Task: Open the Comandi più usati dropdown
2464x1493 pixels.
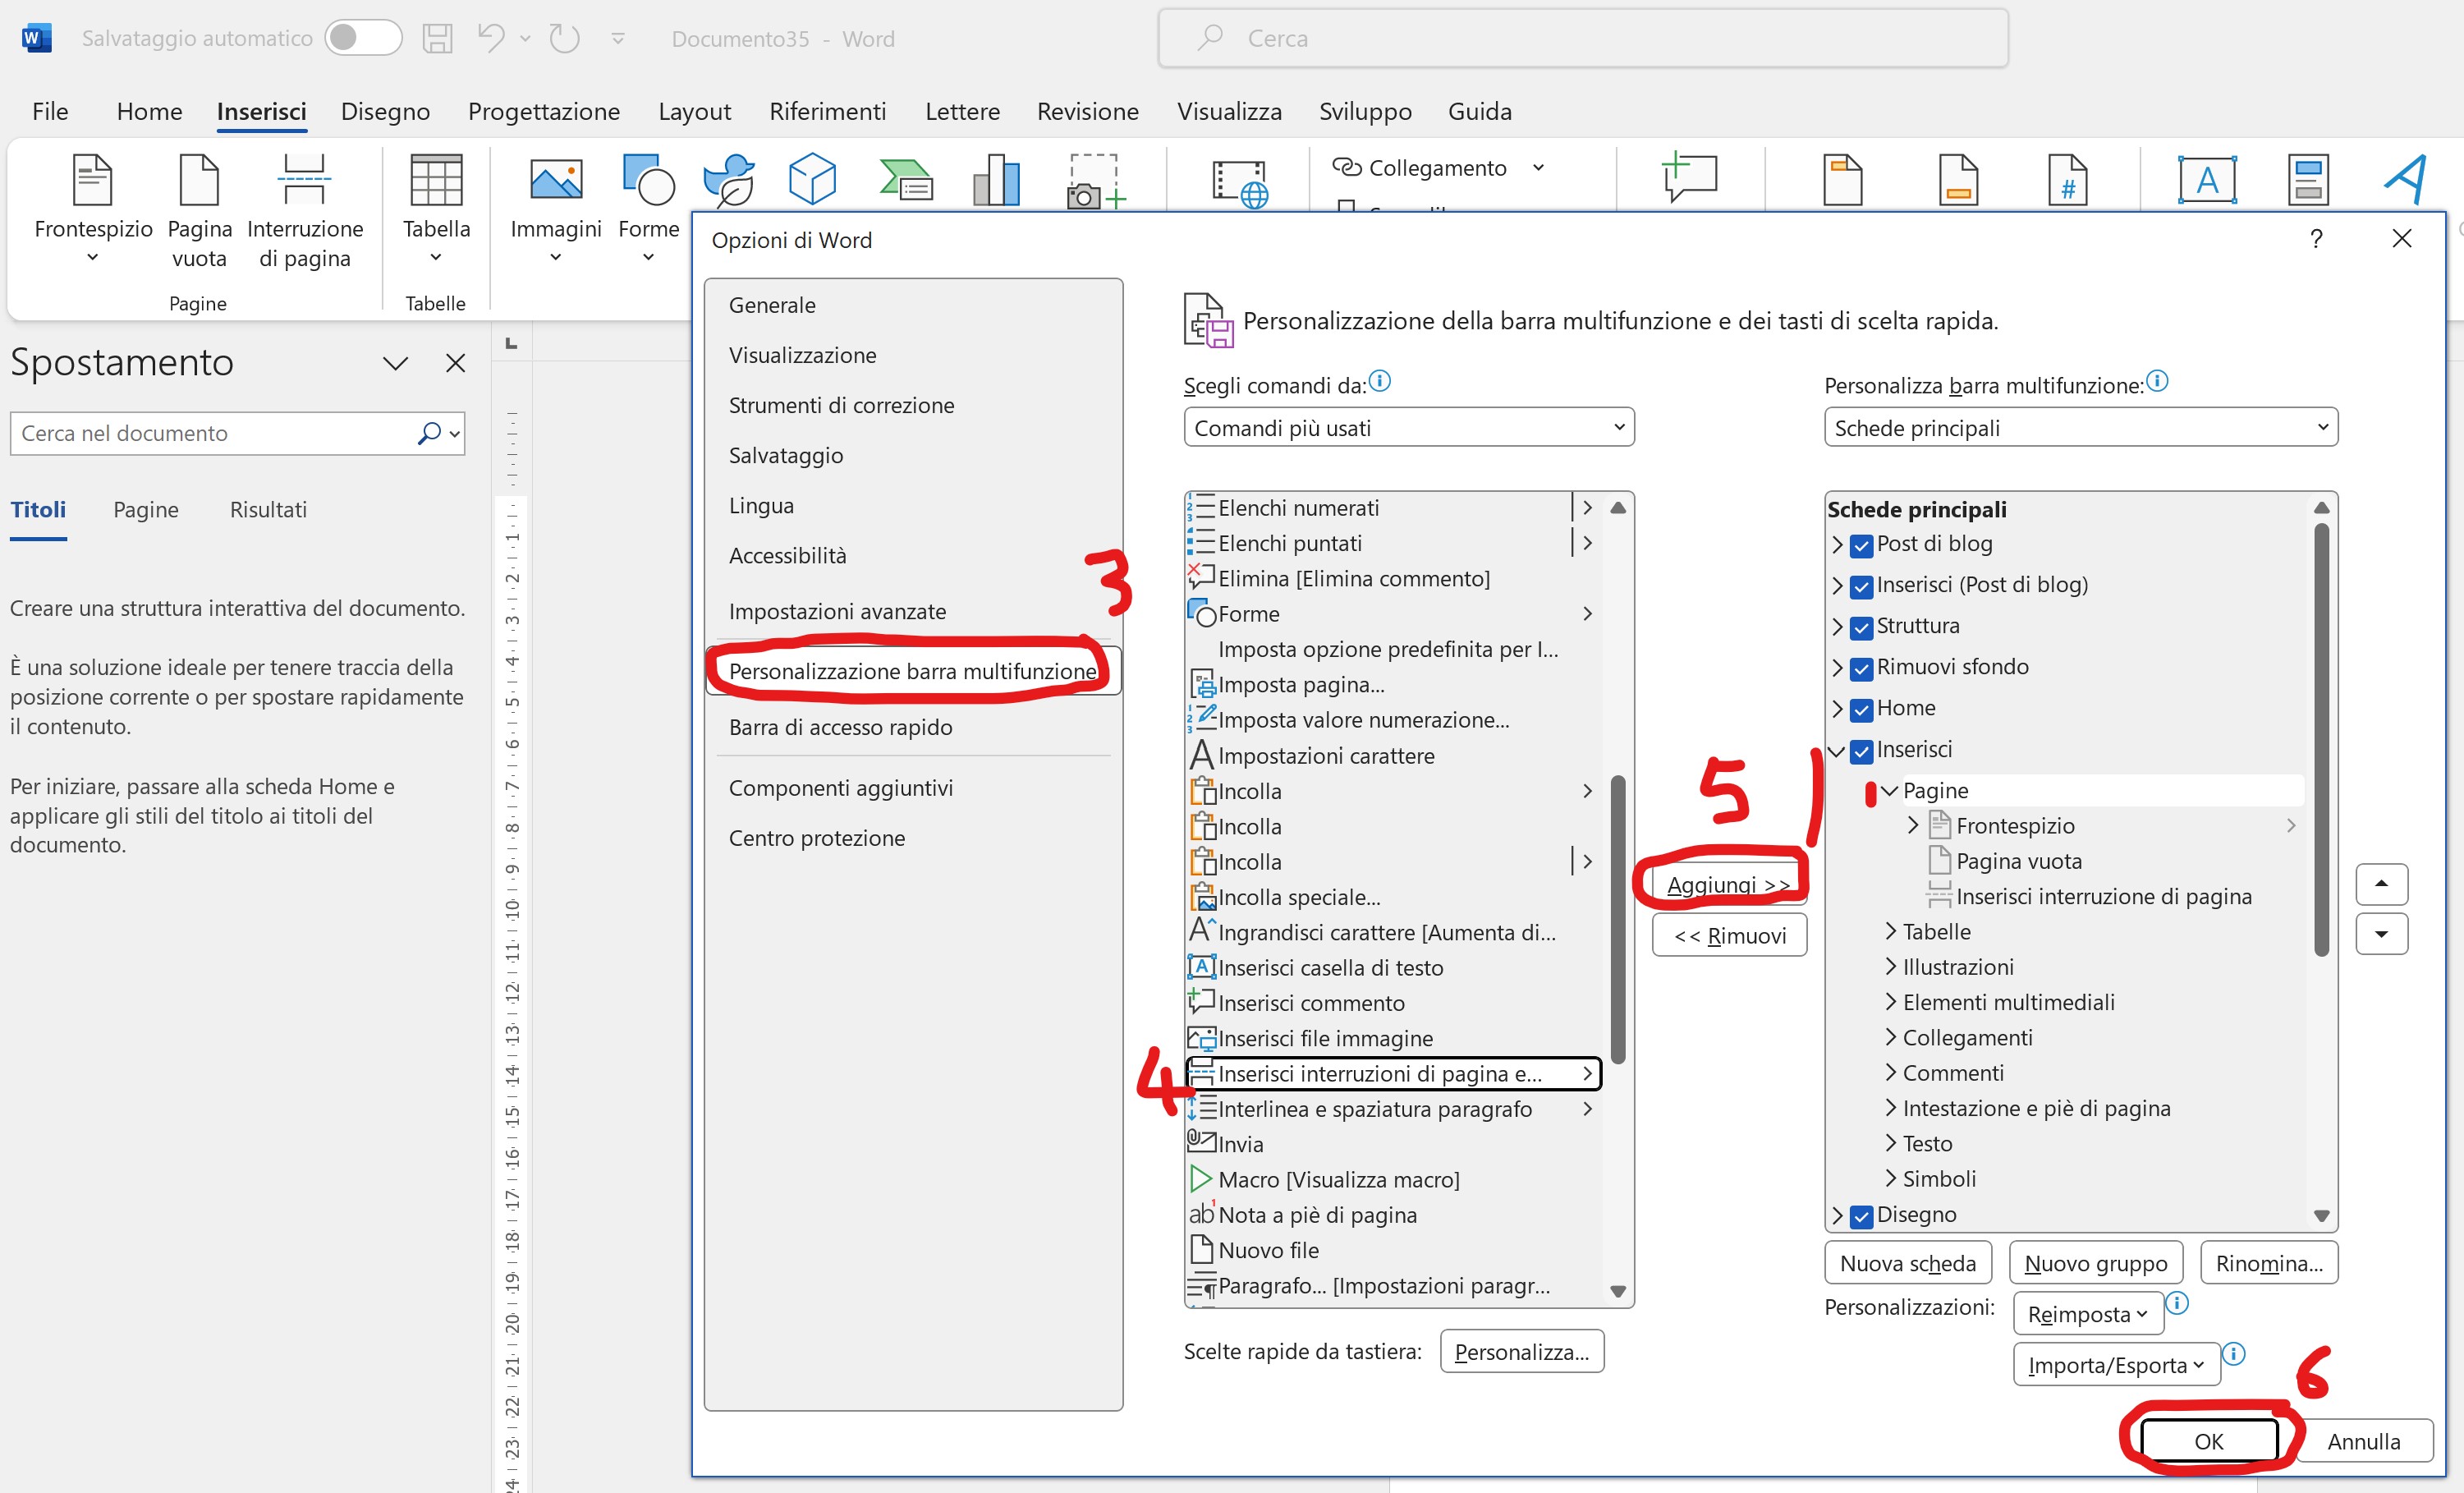Action: pyautogui.click(x=1408, y=428)
